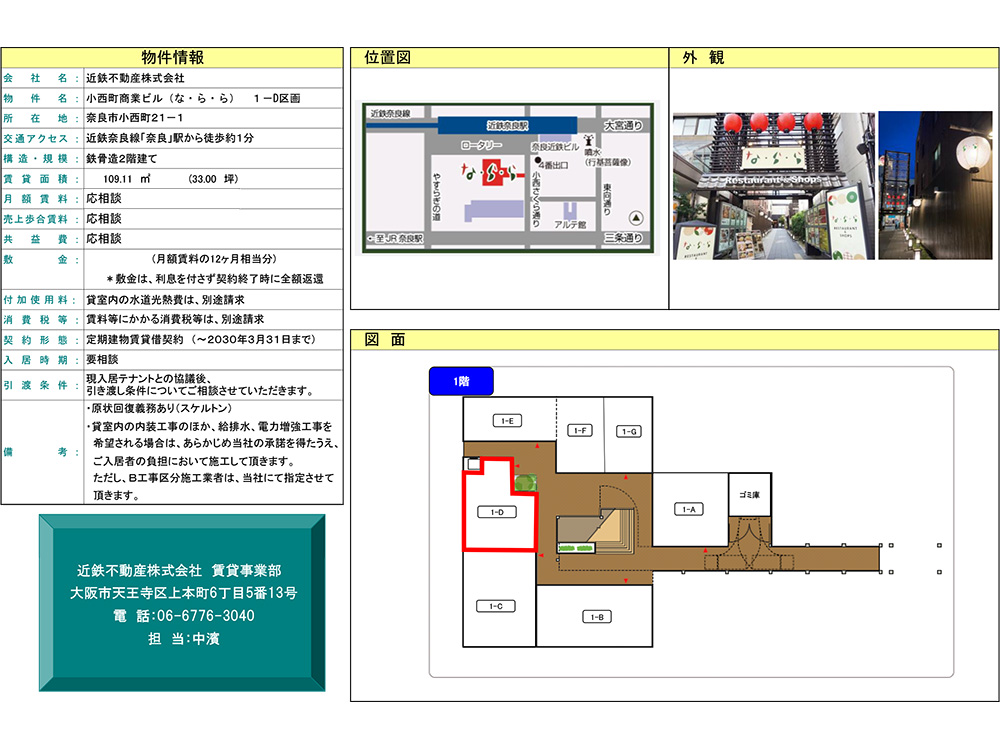1000x750 pixels.
Task: Click 月額賃料 label
Action: 35,198
